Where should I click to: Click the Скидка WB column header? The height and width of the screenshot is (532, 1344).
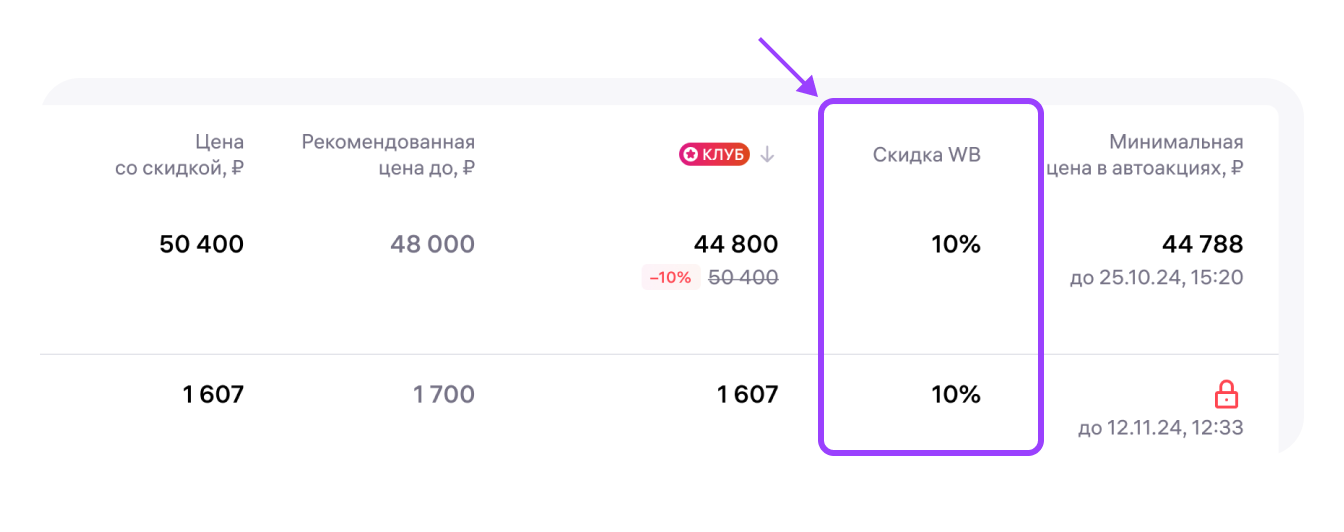point(926,155)
